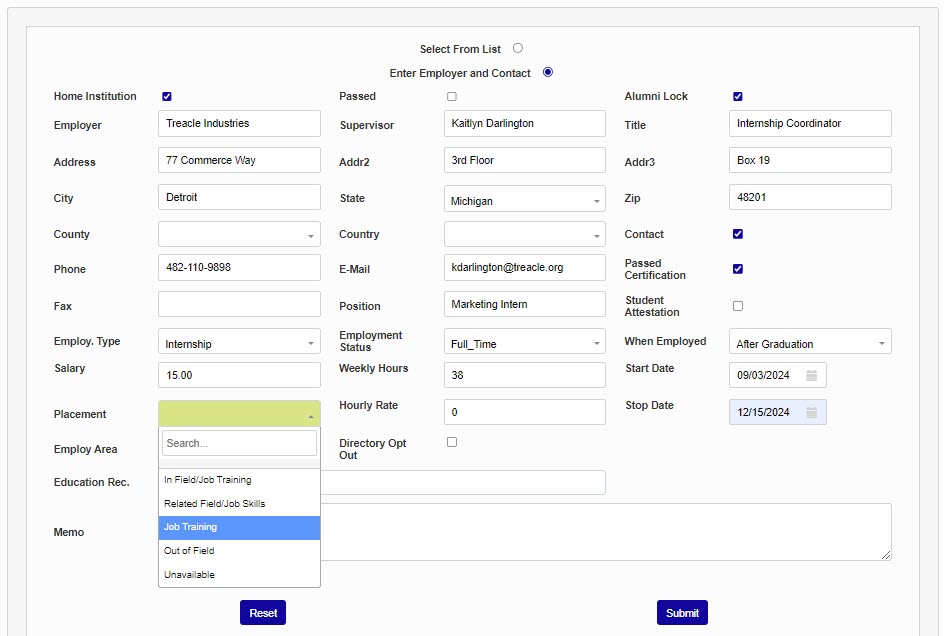Expand the Employment Status Full_Time dropdown
The height and width of the screenshot is (636, 944).
click(x=524, y=343)
